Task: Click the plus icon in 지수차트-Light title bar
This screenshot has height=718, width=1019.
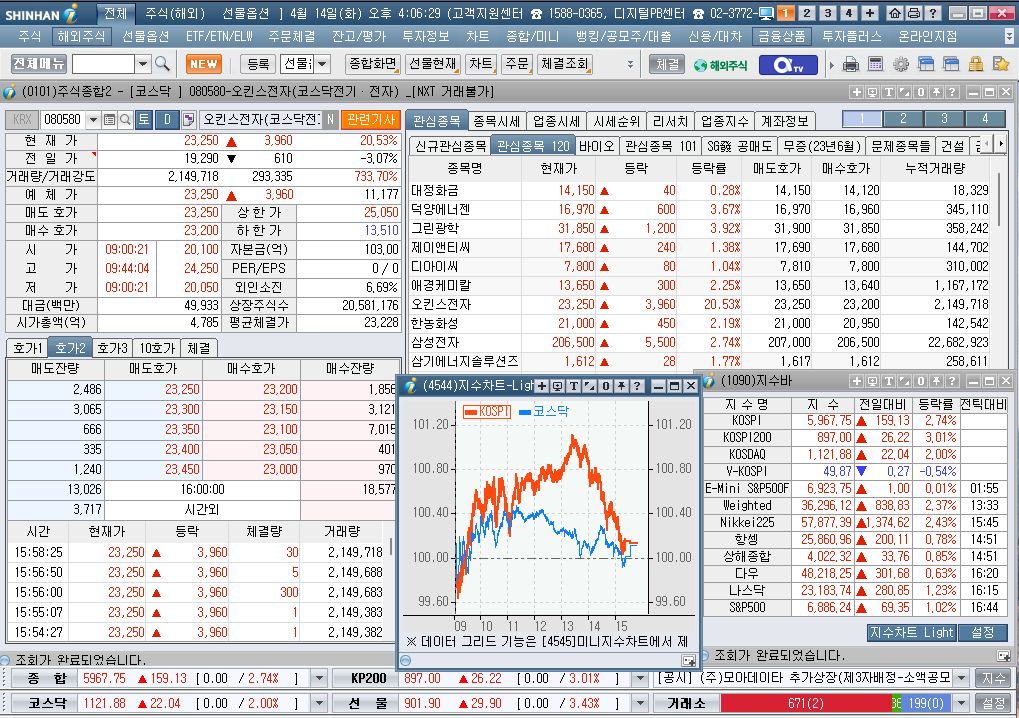Action: pyautogui.click(x=541, y=386)
